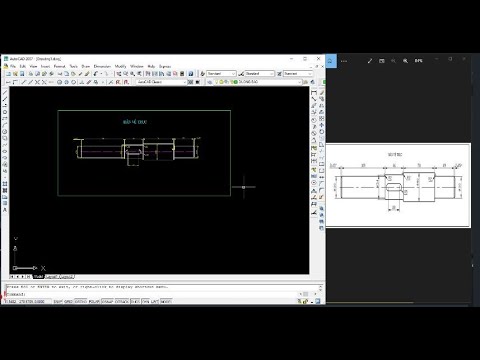This screenshot has width=480, height=360.
Task: Click the zoom percentage in Photos viewer
Action: pos(418,61)
